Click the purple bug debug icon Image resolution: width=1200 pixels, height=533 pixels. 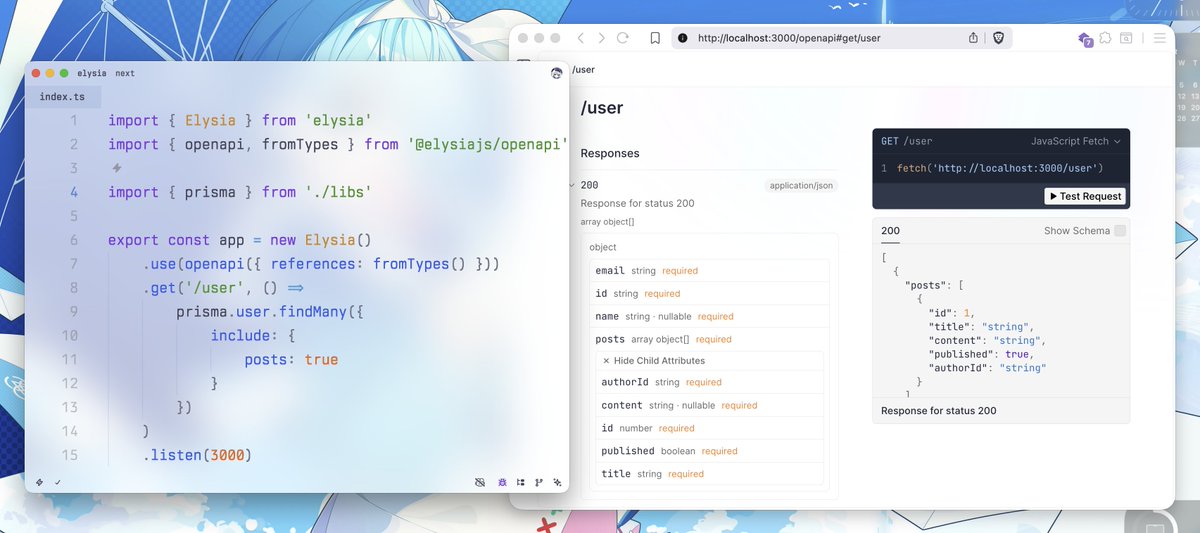(501, 482)
